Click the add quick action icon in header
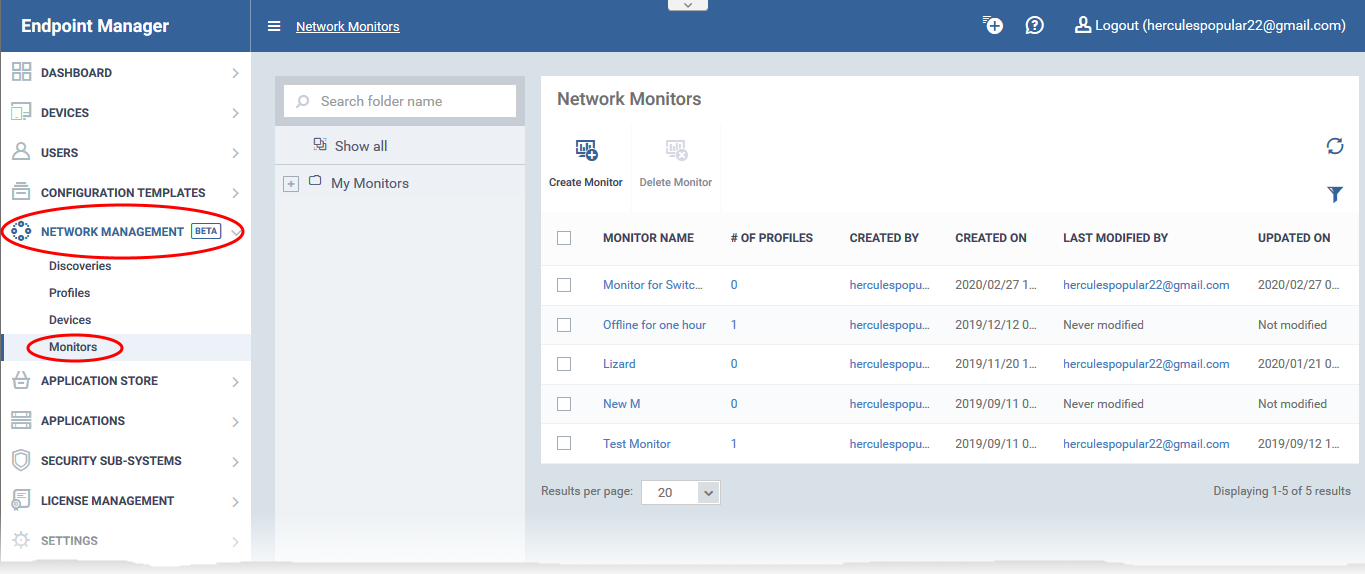1365x574 pixels. [x=992, y=26]
